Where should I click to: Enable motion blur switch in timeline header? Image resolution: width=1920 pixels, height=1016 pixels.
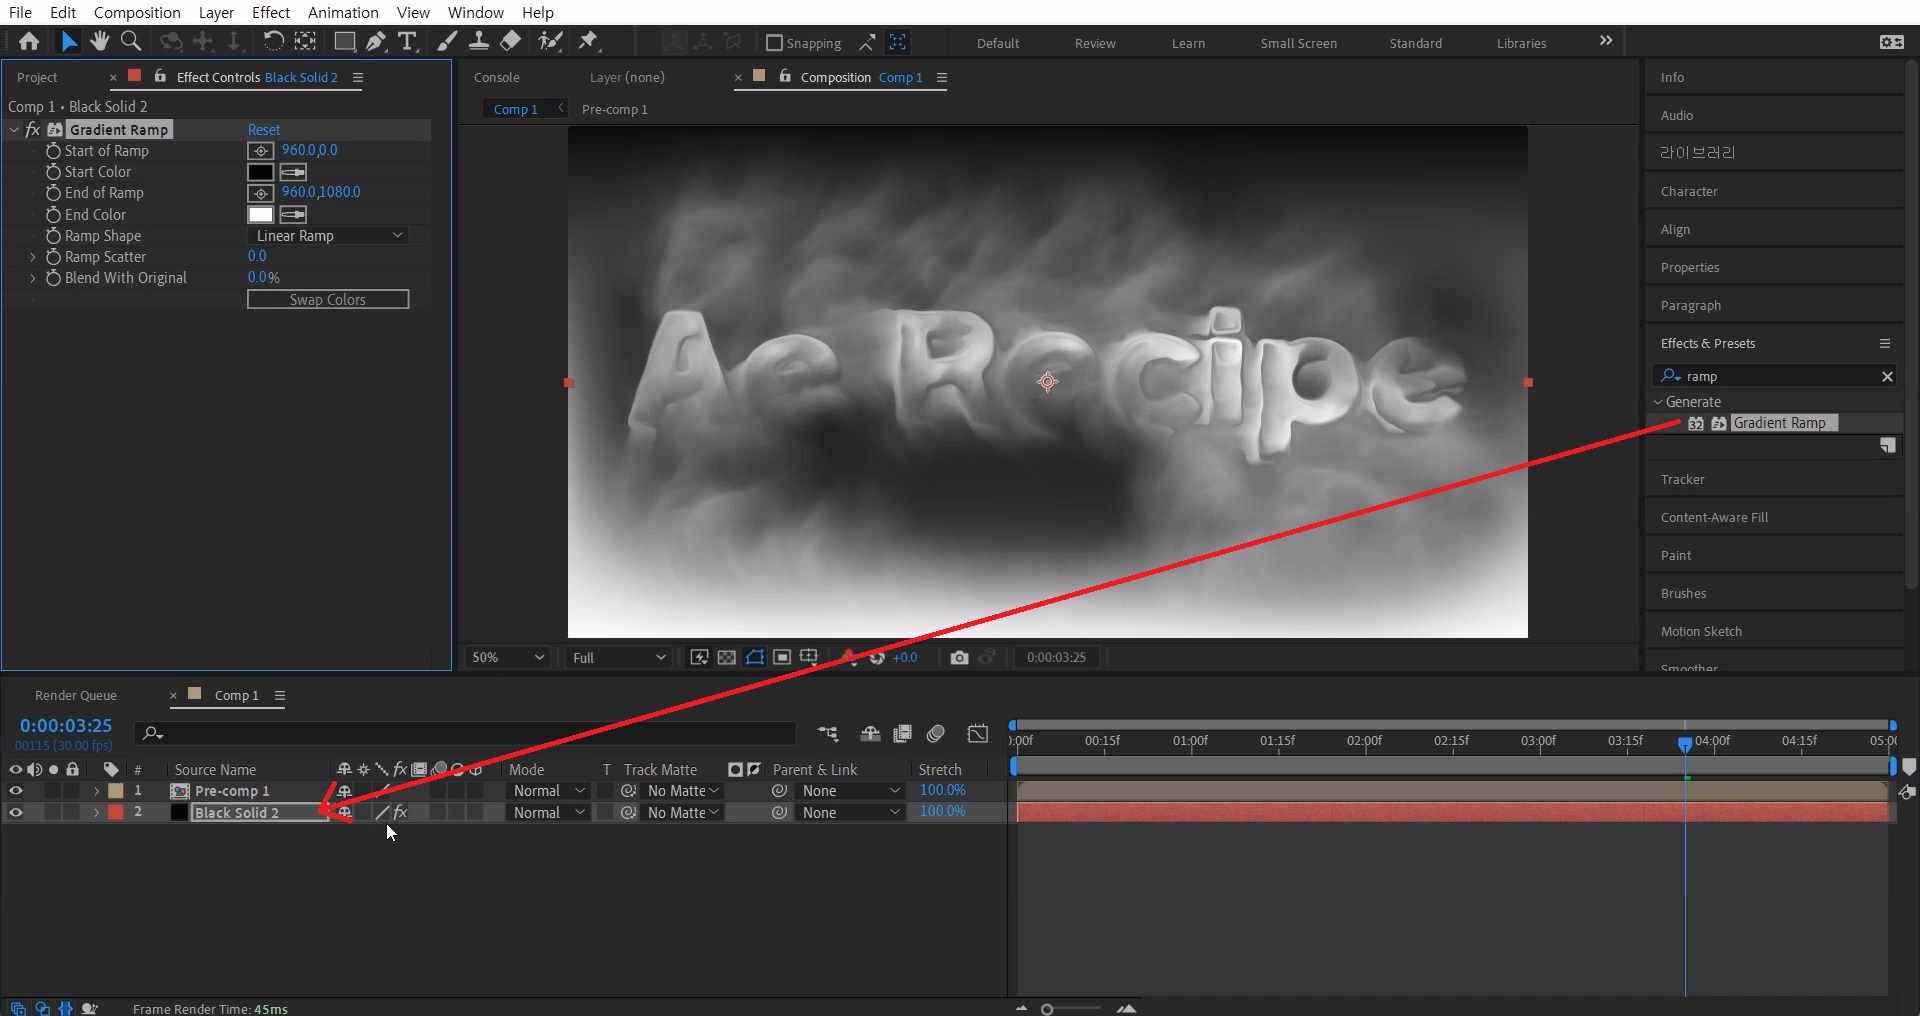coord(936,734)
